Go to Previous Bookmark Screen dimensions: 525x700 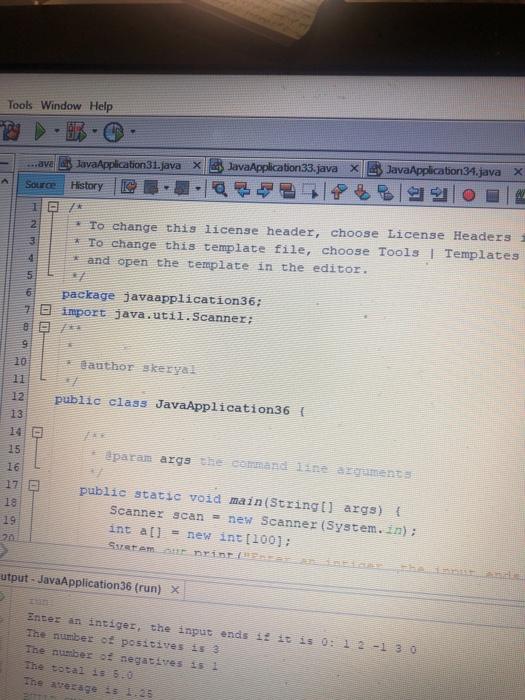(x=339, y=192)
